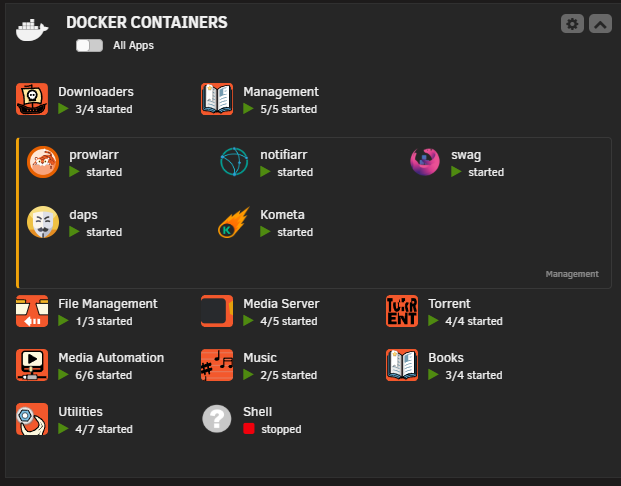Click the notifiarr container name
621x486 pixels.
284,155
